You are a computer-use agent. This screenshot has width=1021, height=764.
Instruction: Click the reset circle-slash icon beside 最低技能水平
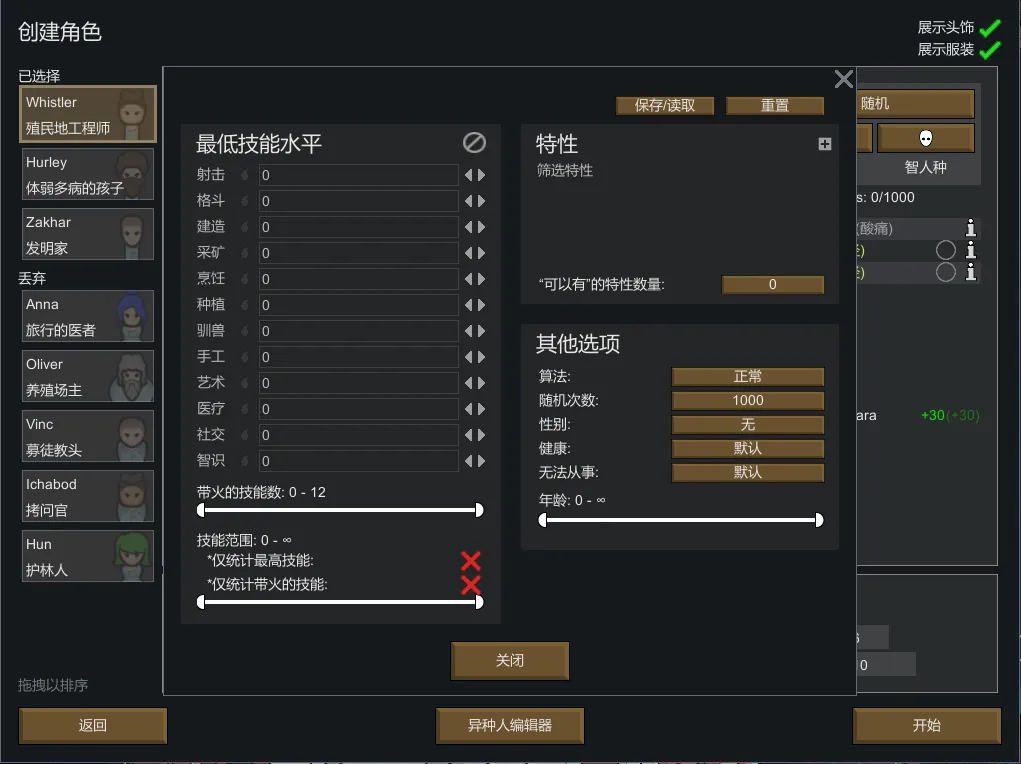[x=474, y=143]
